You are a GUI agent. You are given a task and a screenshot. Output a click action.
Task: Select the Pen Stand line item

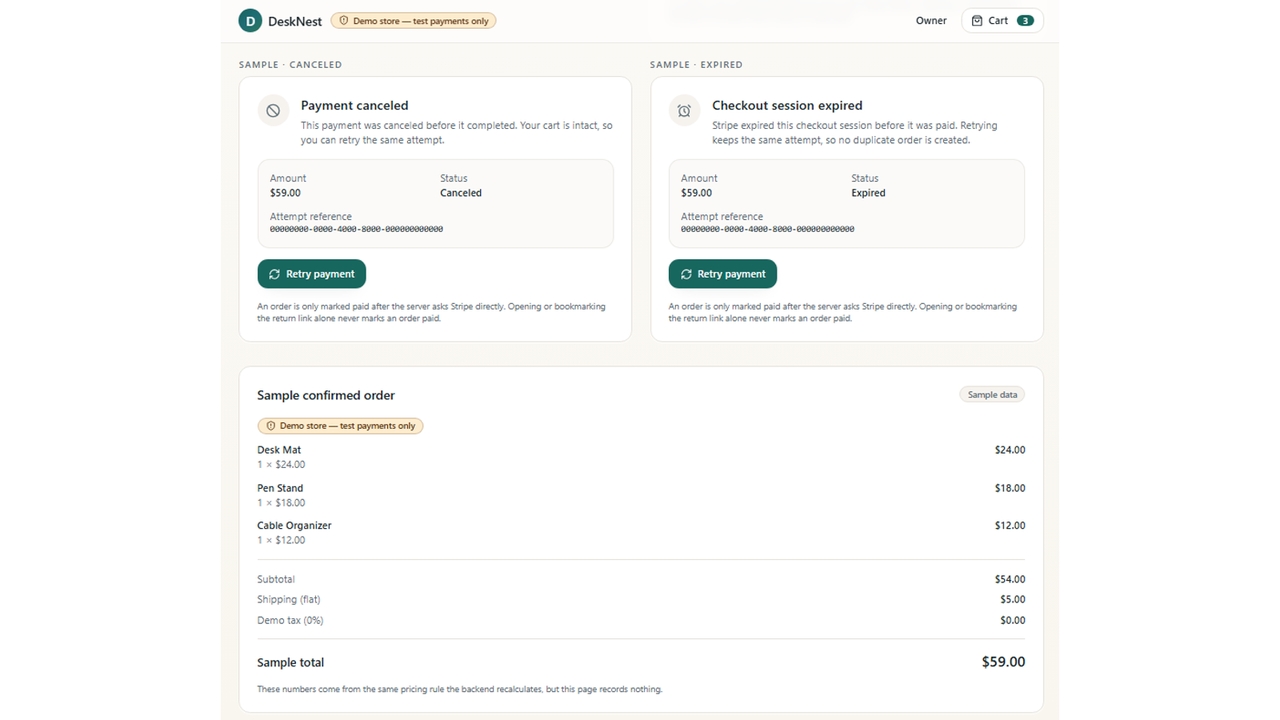tap(641, 495)
